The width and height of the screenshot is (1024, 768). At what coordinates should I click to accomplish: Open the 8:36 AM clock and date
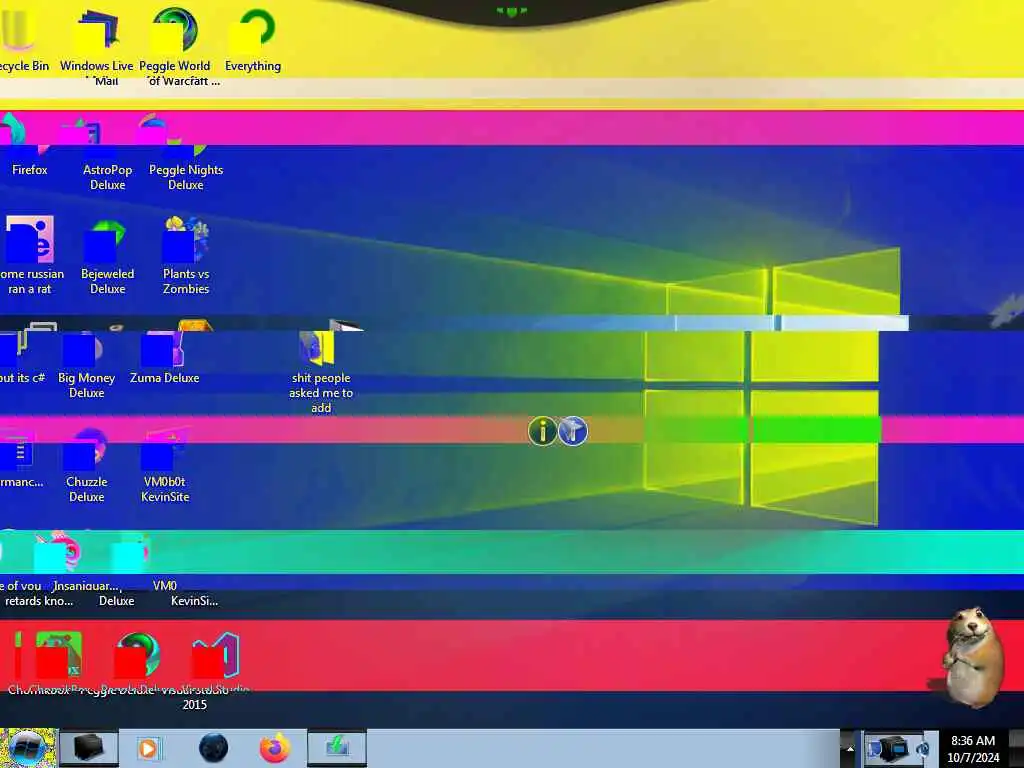click(x=973, y=749)
